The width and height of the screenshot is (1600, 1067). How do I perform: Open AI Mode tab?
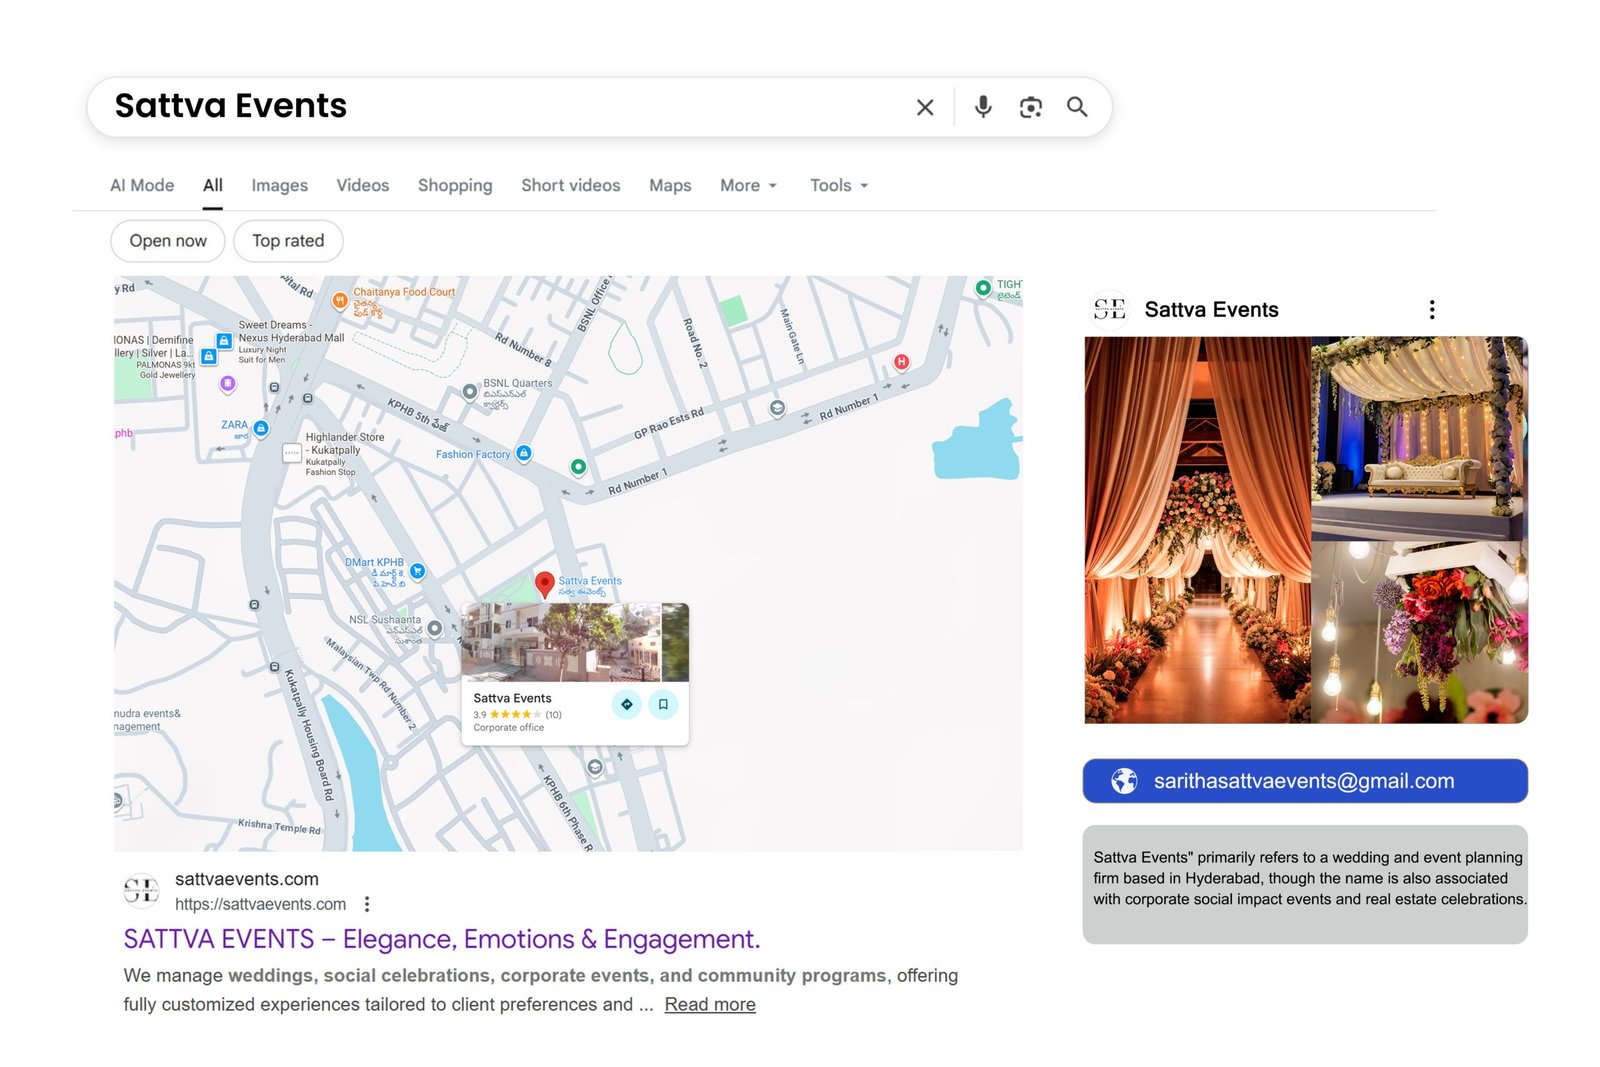[x=142, y=186]
